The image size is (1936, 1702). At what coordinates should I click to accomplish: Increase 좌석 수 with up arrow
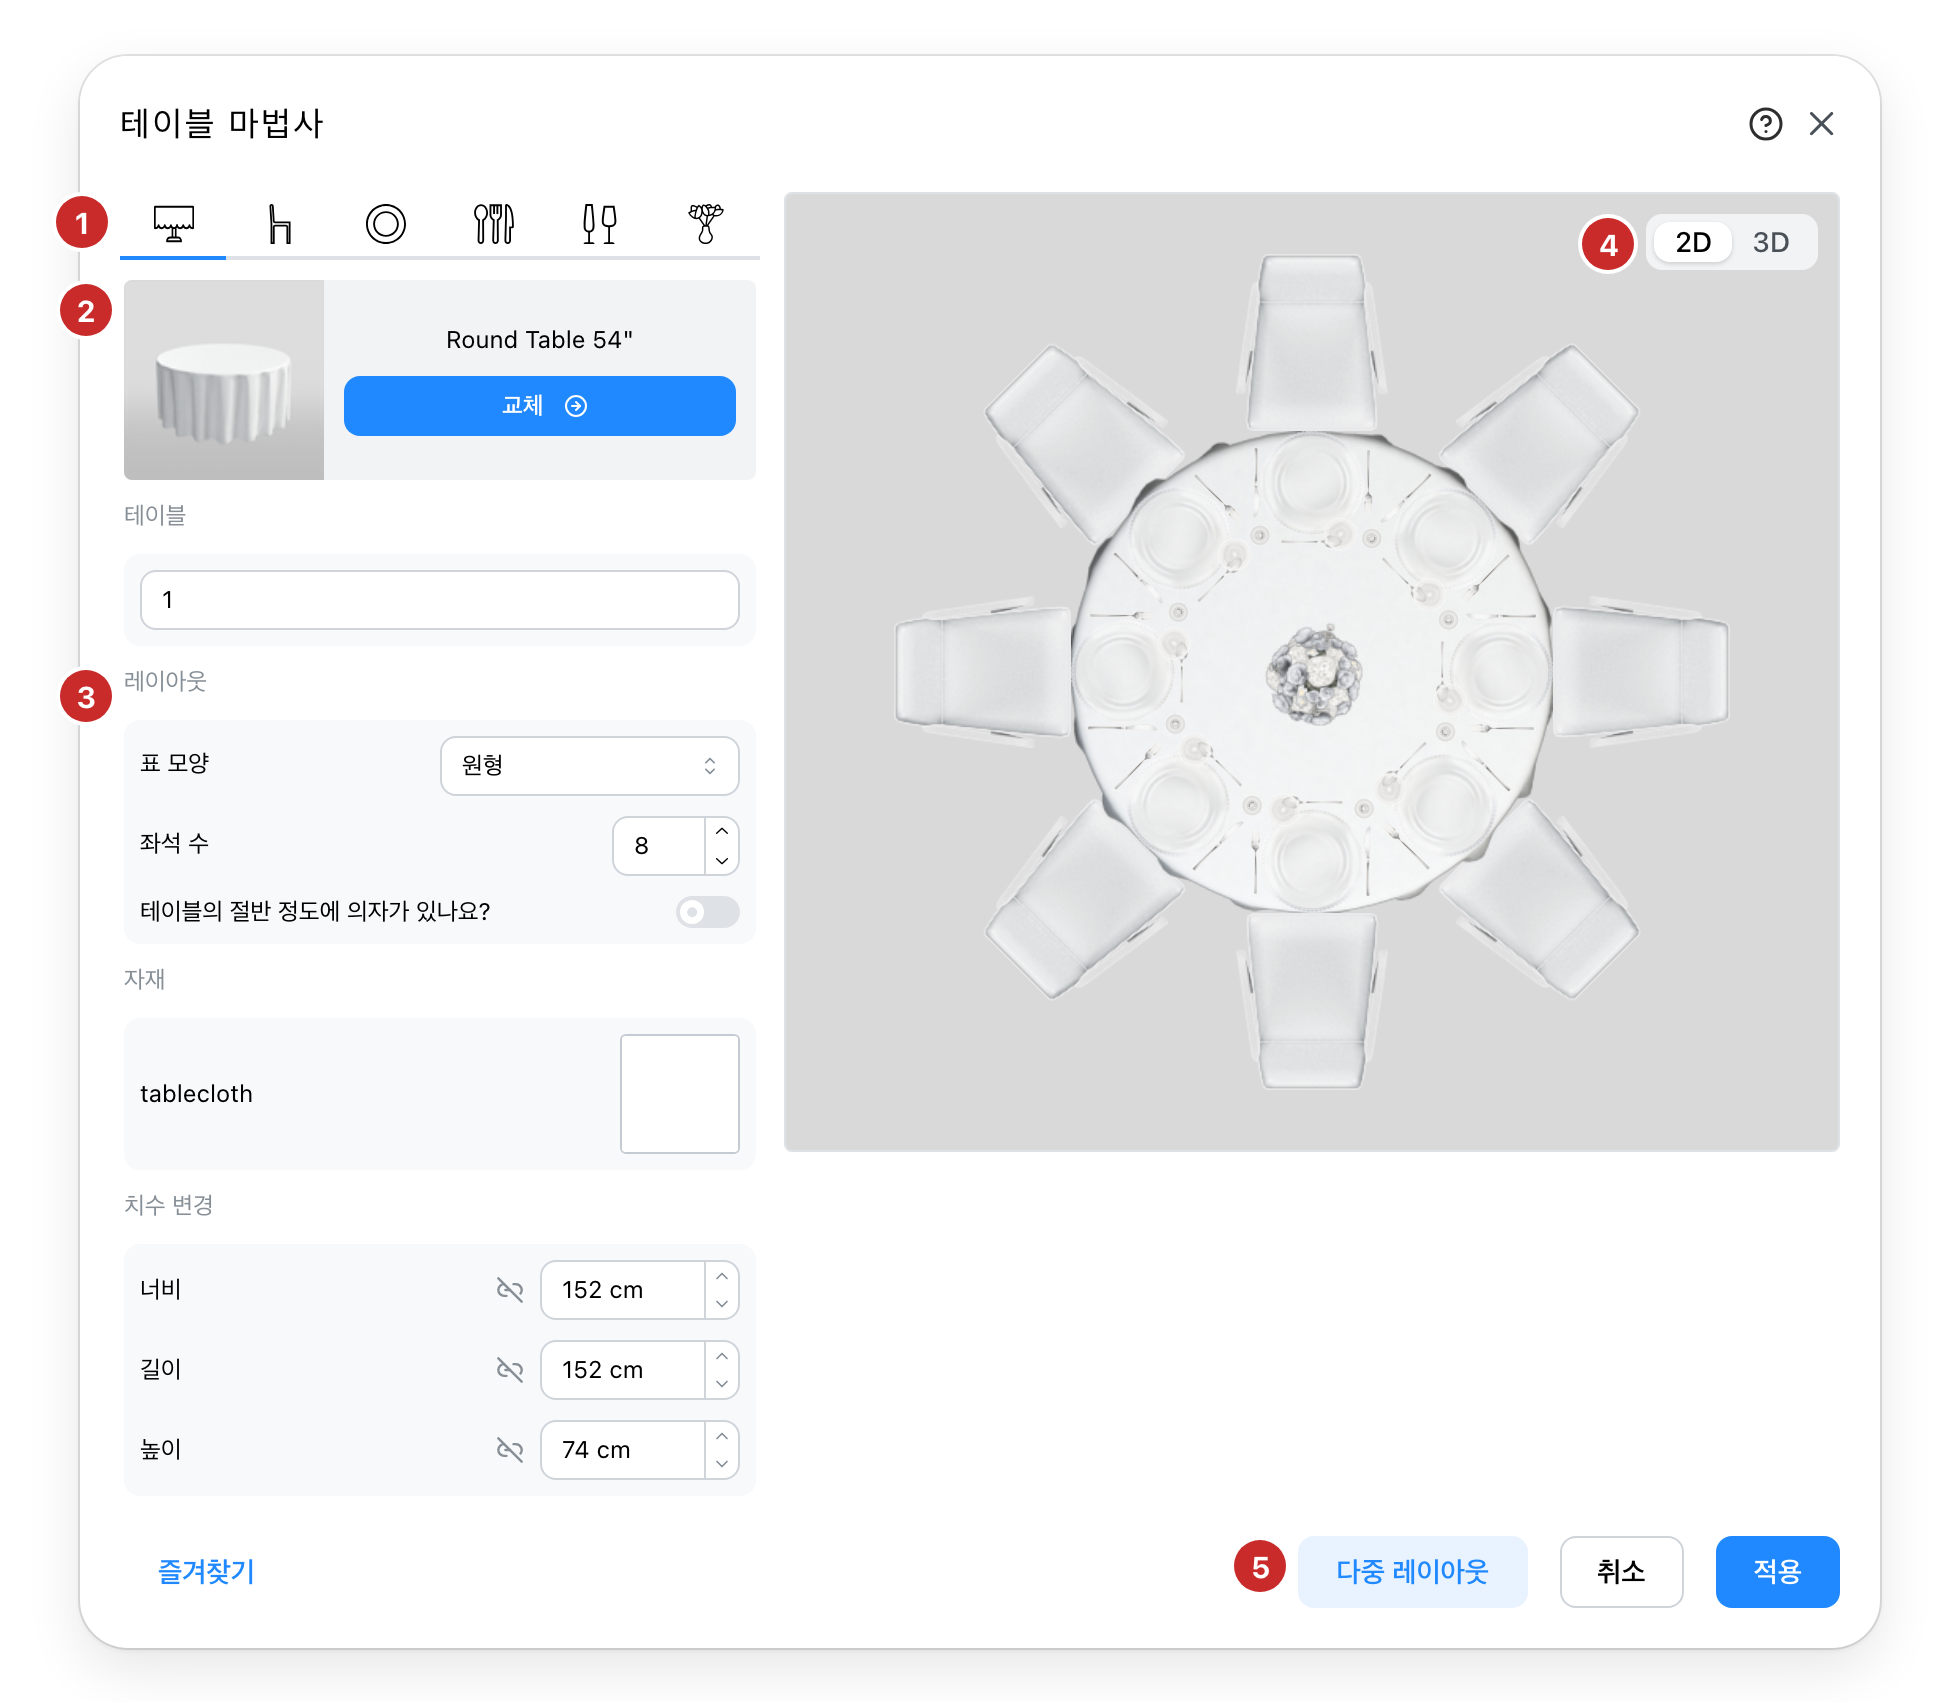pyautogui.click(x=722, y=831)
